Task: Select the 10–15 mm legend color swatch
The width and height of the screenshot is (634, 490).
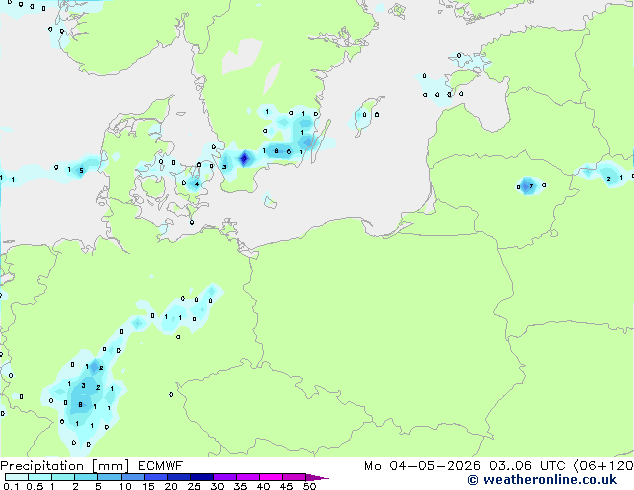Action: (x=132, y=477)
